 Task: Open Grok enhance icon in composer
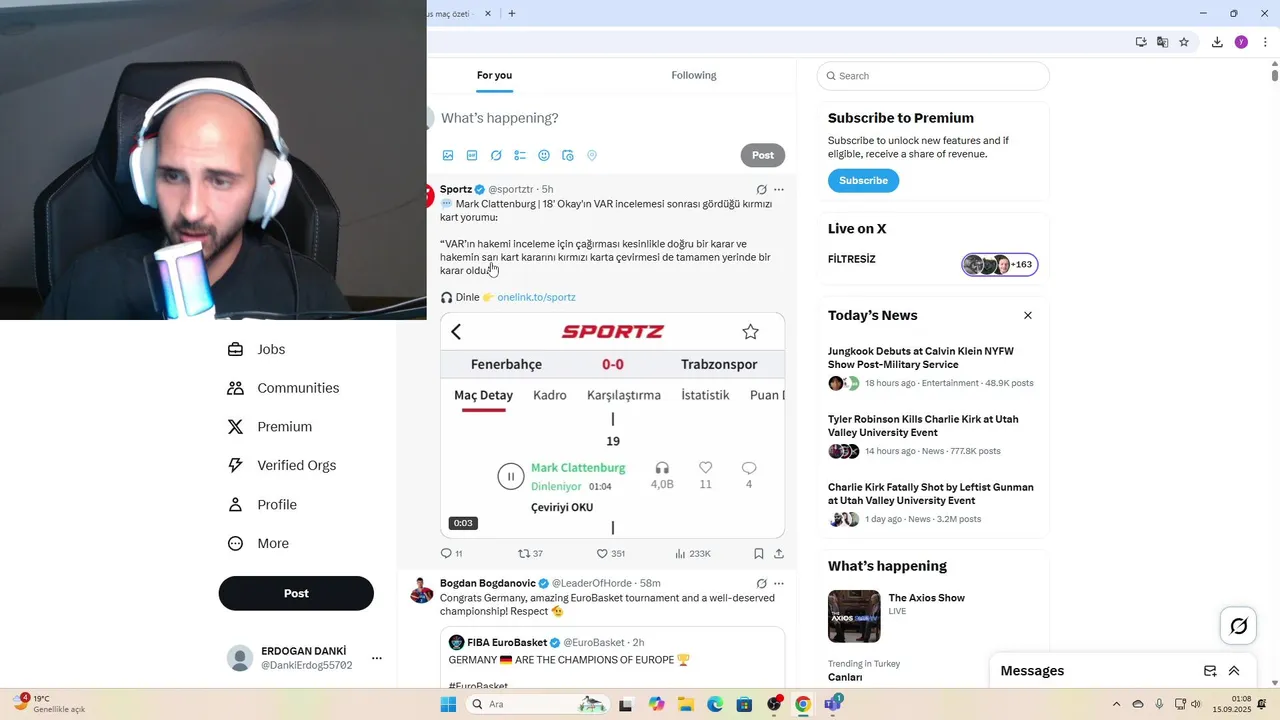point(496,155)
